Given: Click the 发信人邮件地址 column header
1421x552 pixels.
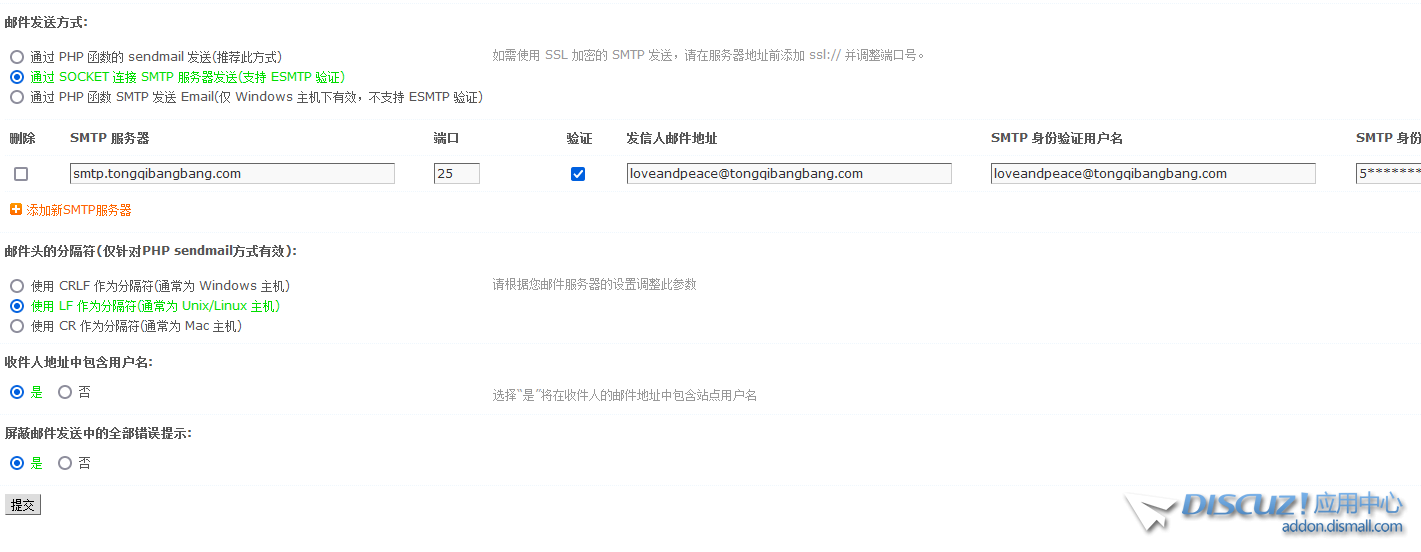Looking at the screenshot, I should click(672, 138).
